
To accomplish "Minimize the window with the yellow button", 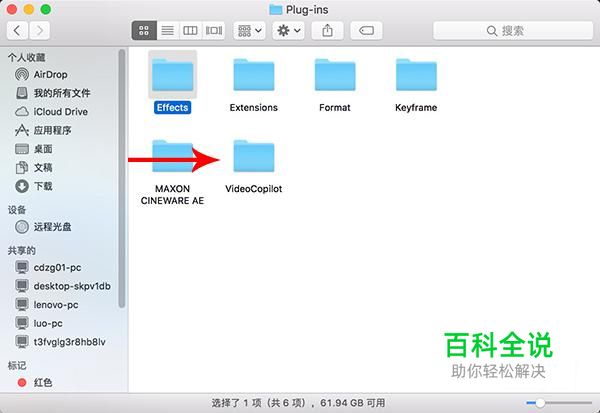I will tap(29, 9).
